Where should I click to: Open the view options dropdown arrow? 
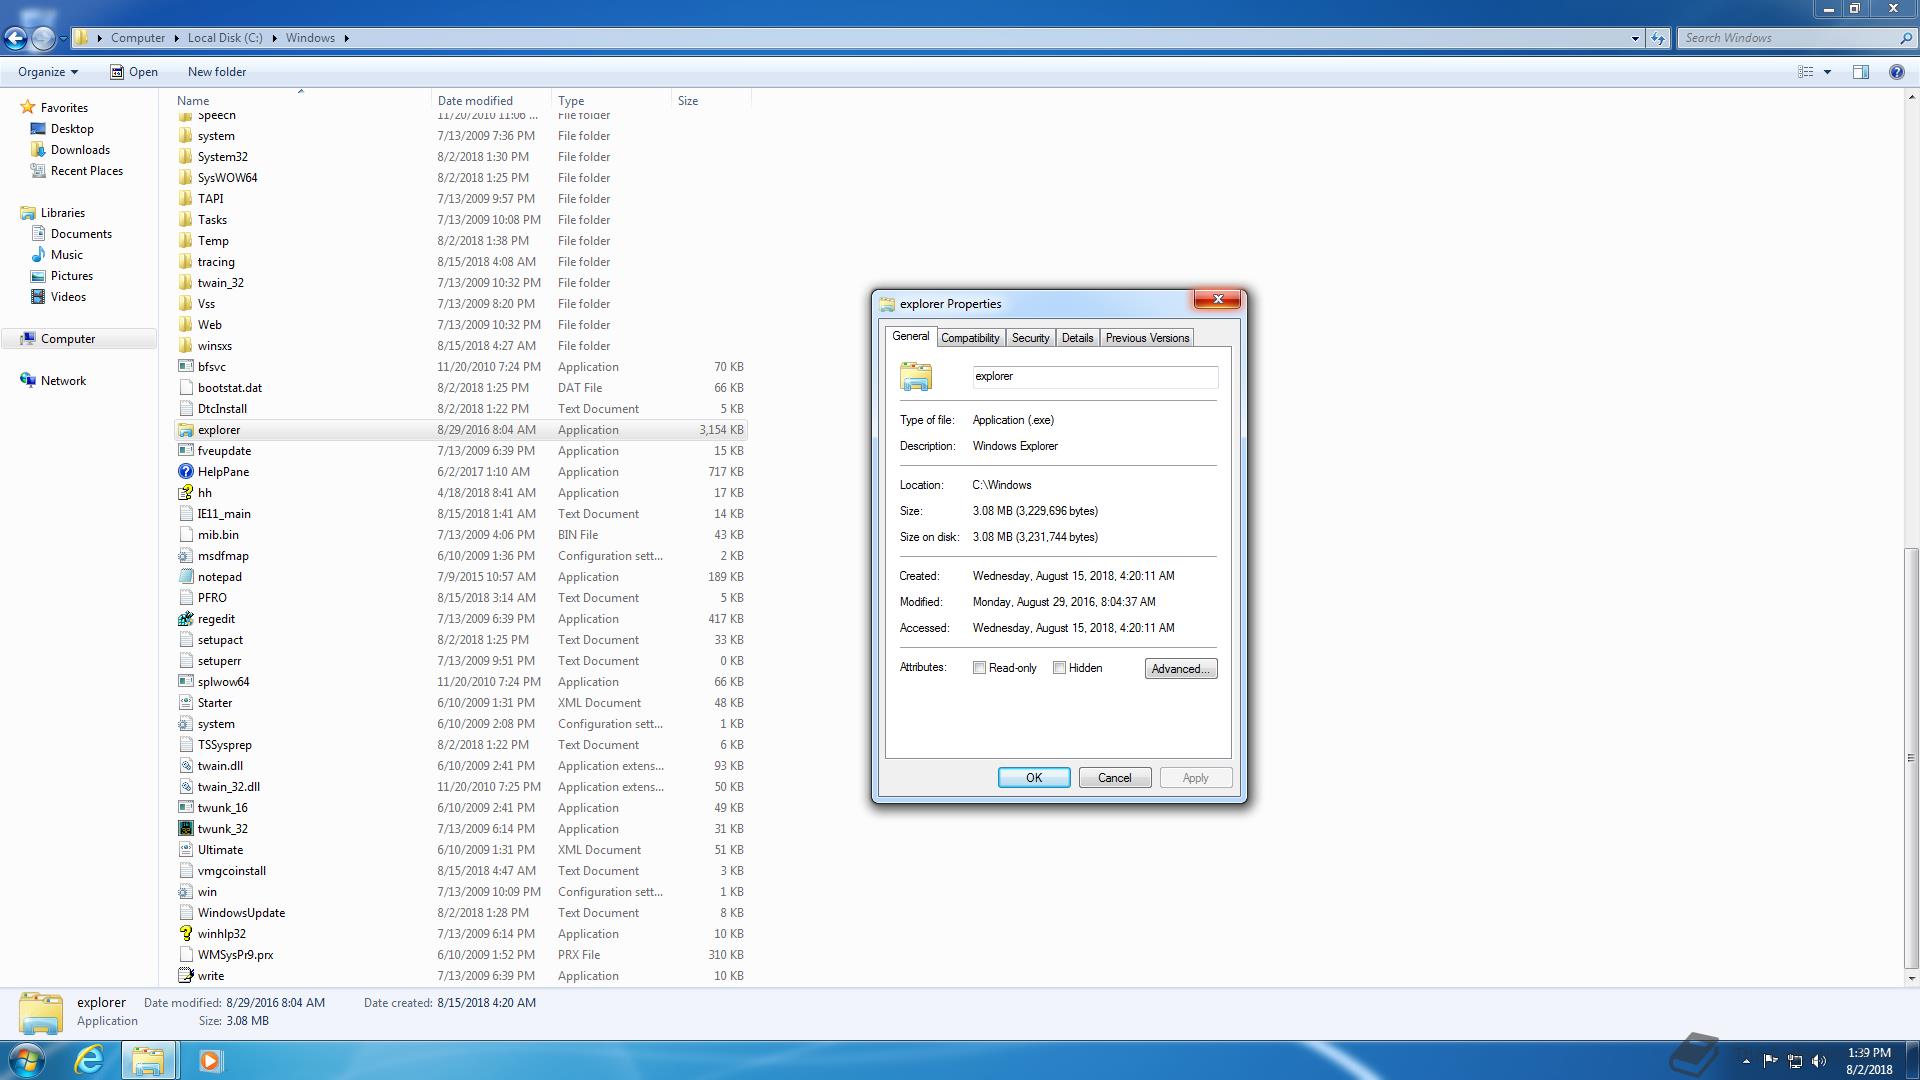(x=1827, y=72)
